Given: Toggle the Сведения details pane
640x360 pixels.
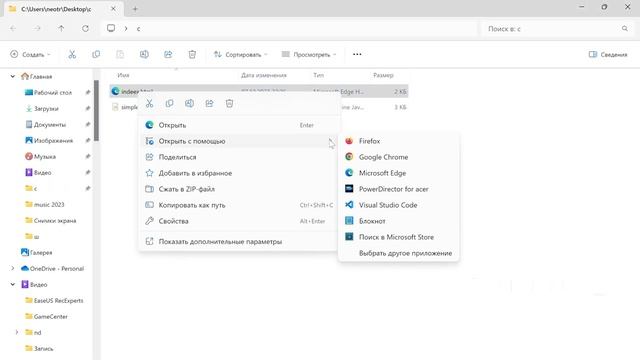Looking at the screenshot, I should 608,54.
